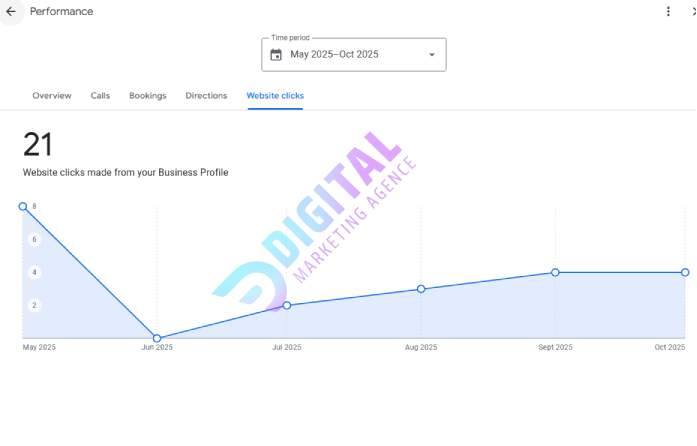Open the three-dot more options menu
This screenshot has width=697, height=446.
tap(668, 12)
